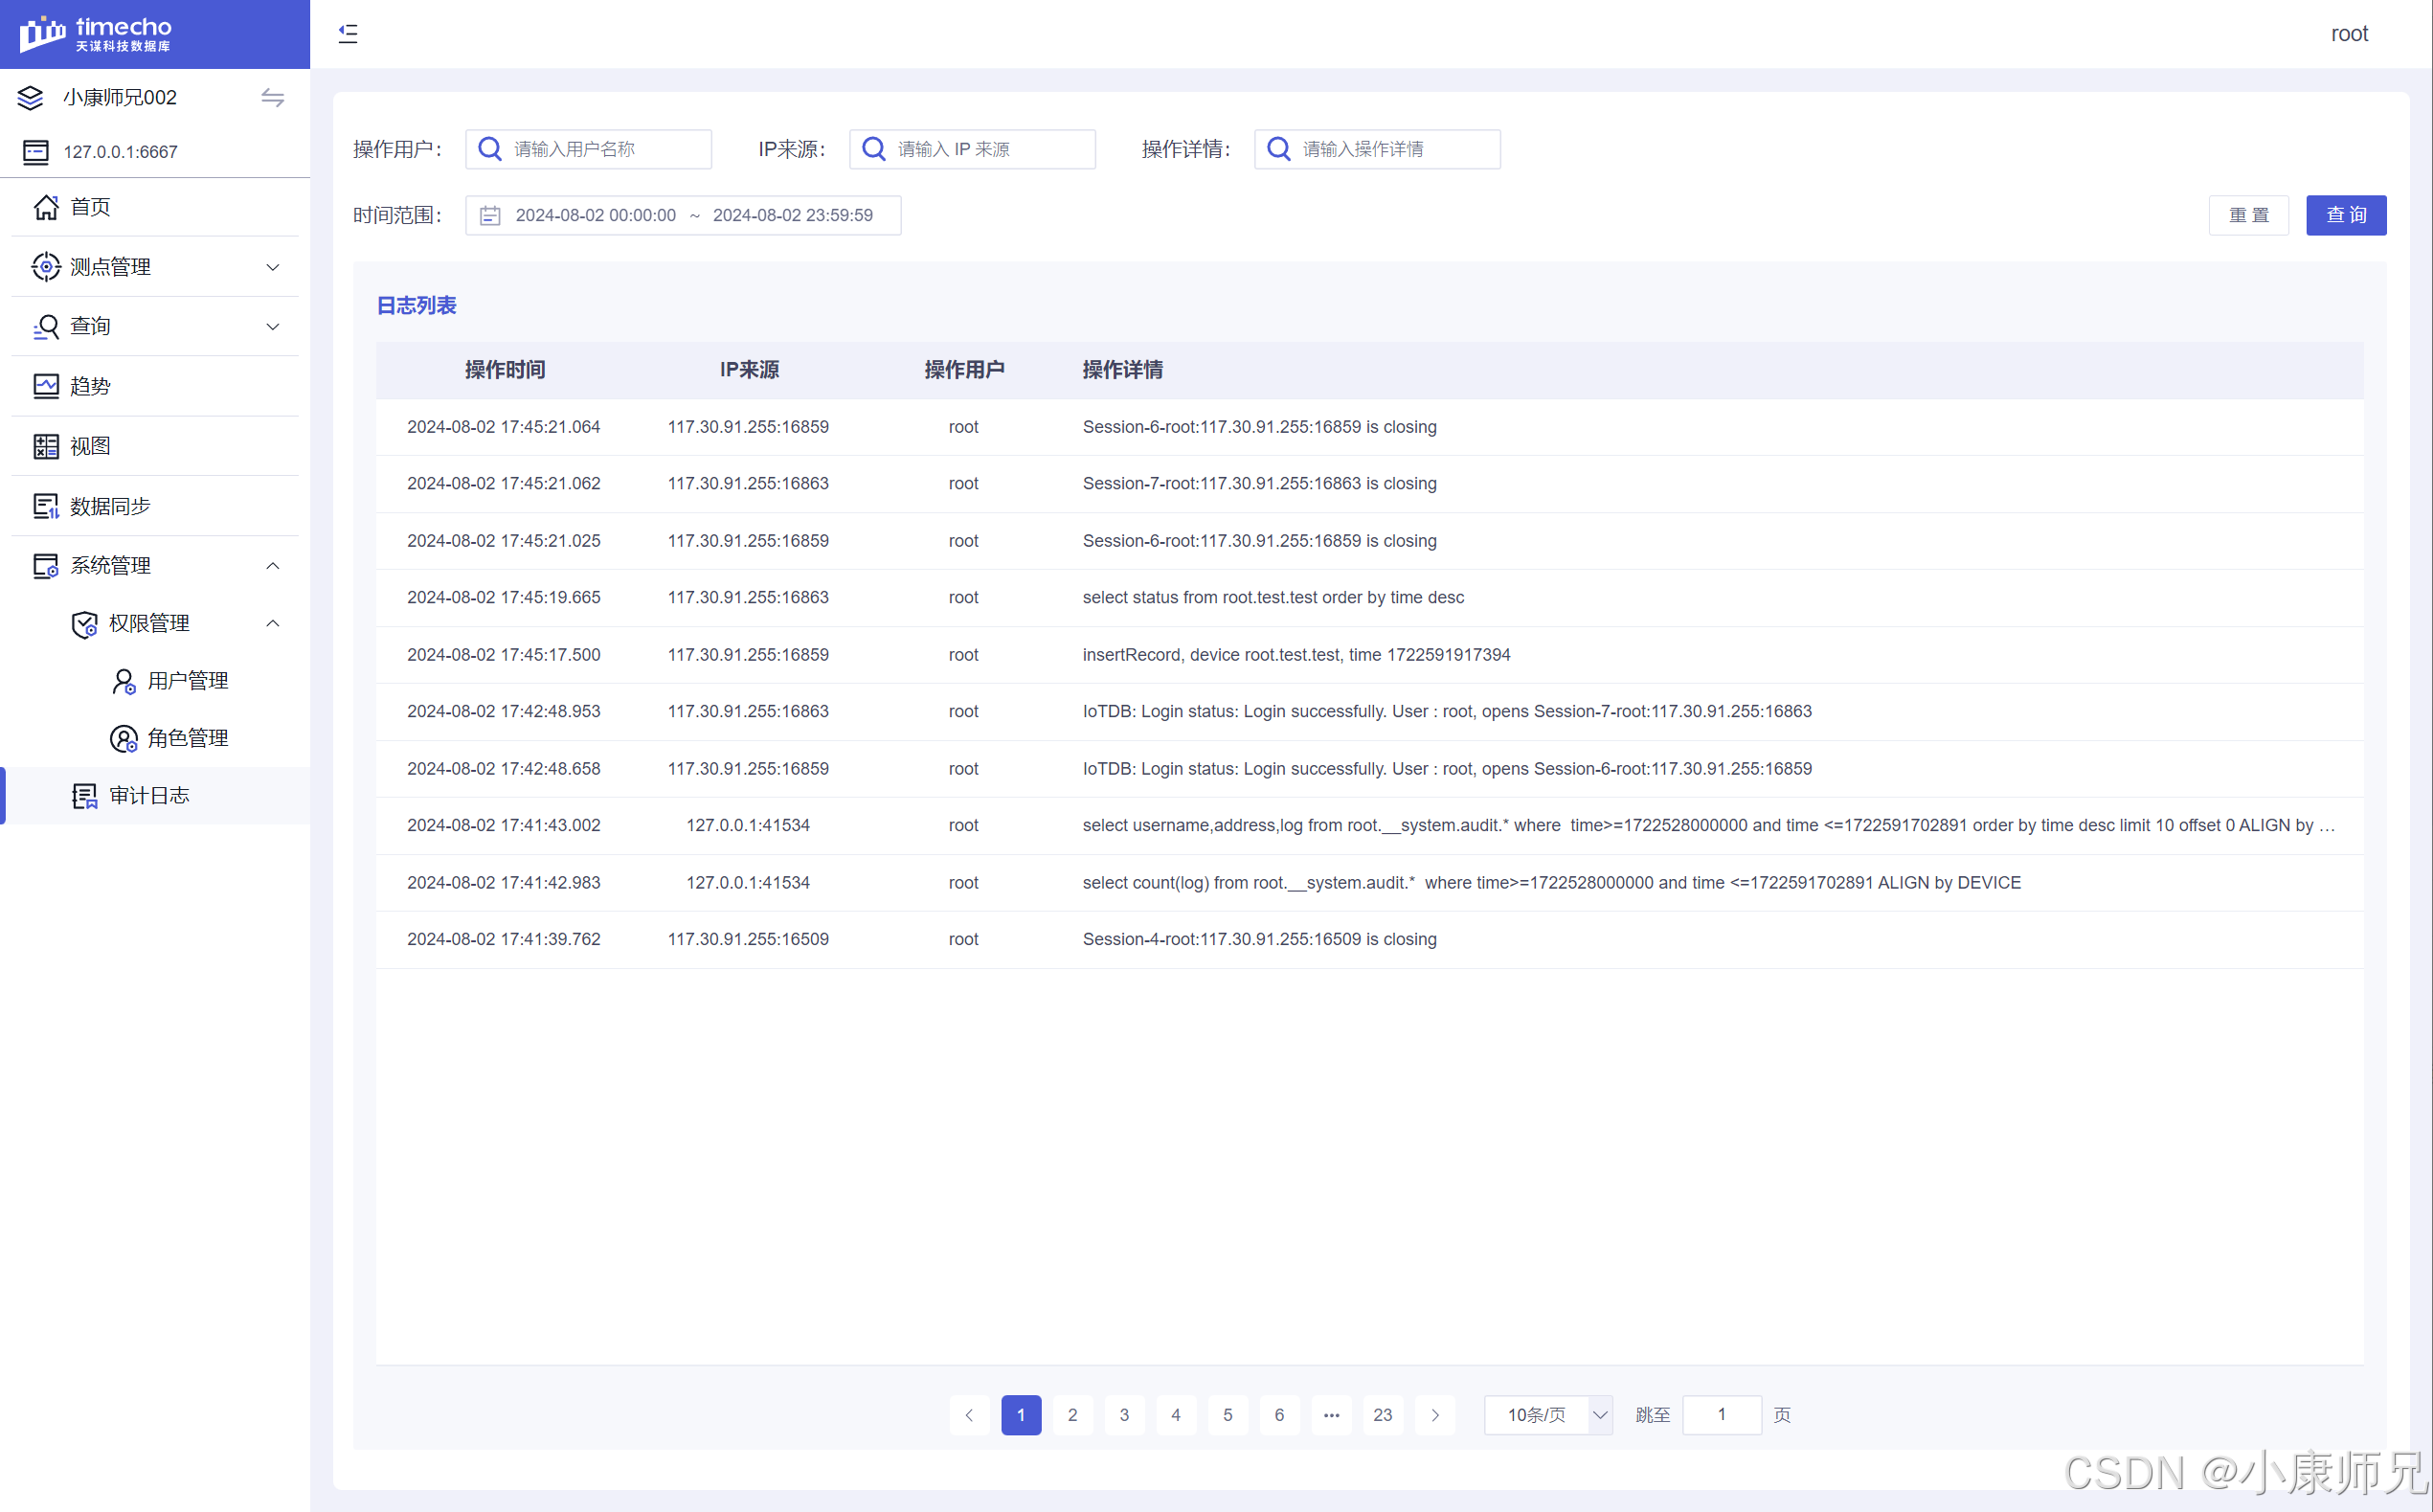Click the 视图 grid icon
Image resolution: width=2433 pixels, height=1512 pixels.
(x=46, y=446)
